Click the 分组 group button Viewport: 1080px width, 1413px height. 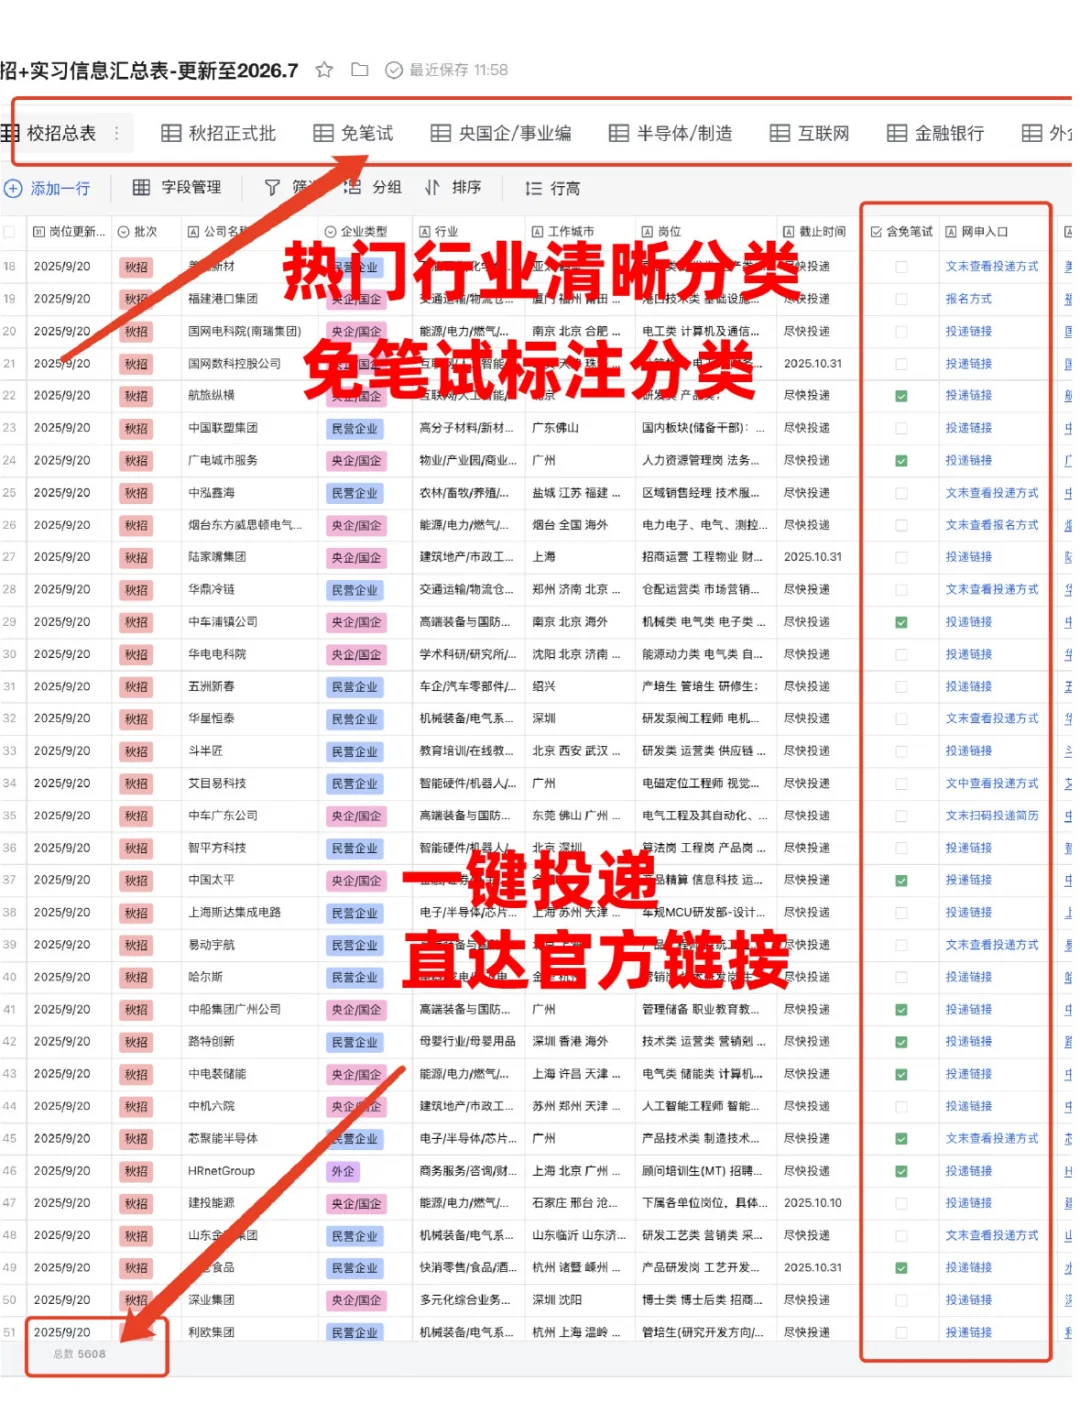point(373,187)
